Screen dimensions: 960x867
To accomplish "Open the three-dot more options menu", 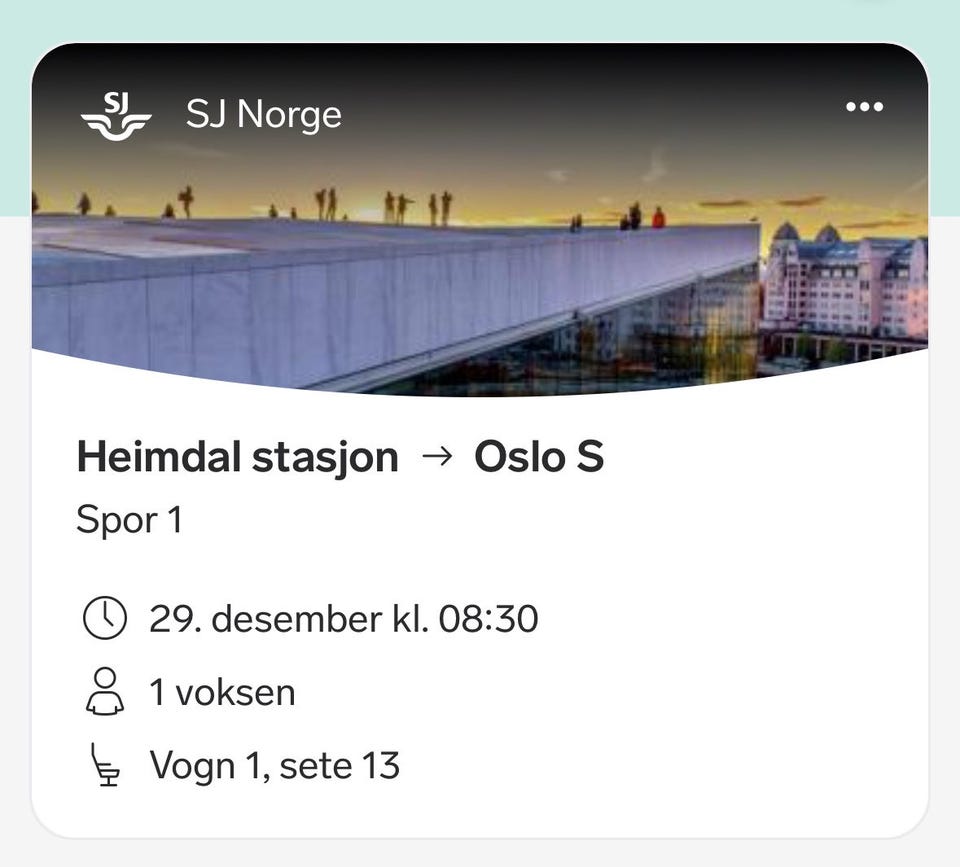I will (x=864, y=107).
